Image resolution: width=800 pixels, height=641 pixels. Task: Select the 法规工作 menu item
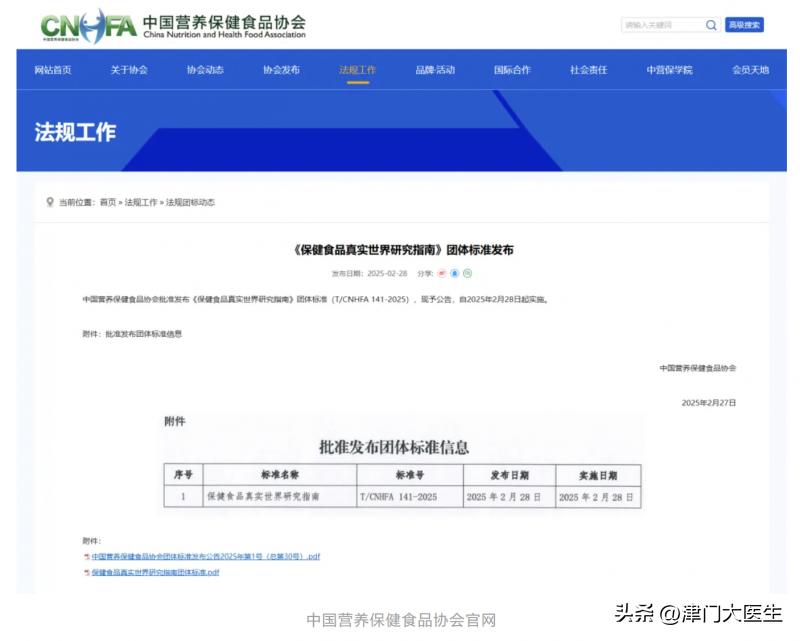click(358, 70)
